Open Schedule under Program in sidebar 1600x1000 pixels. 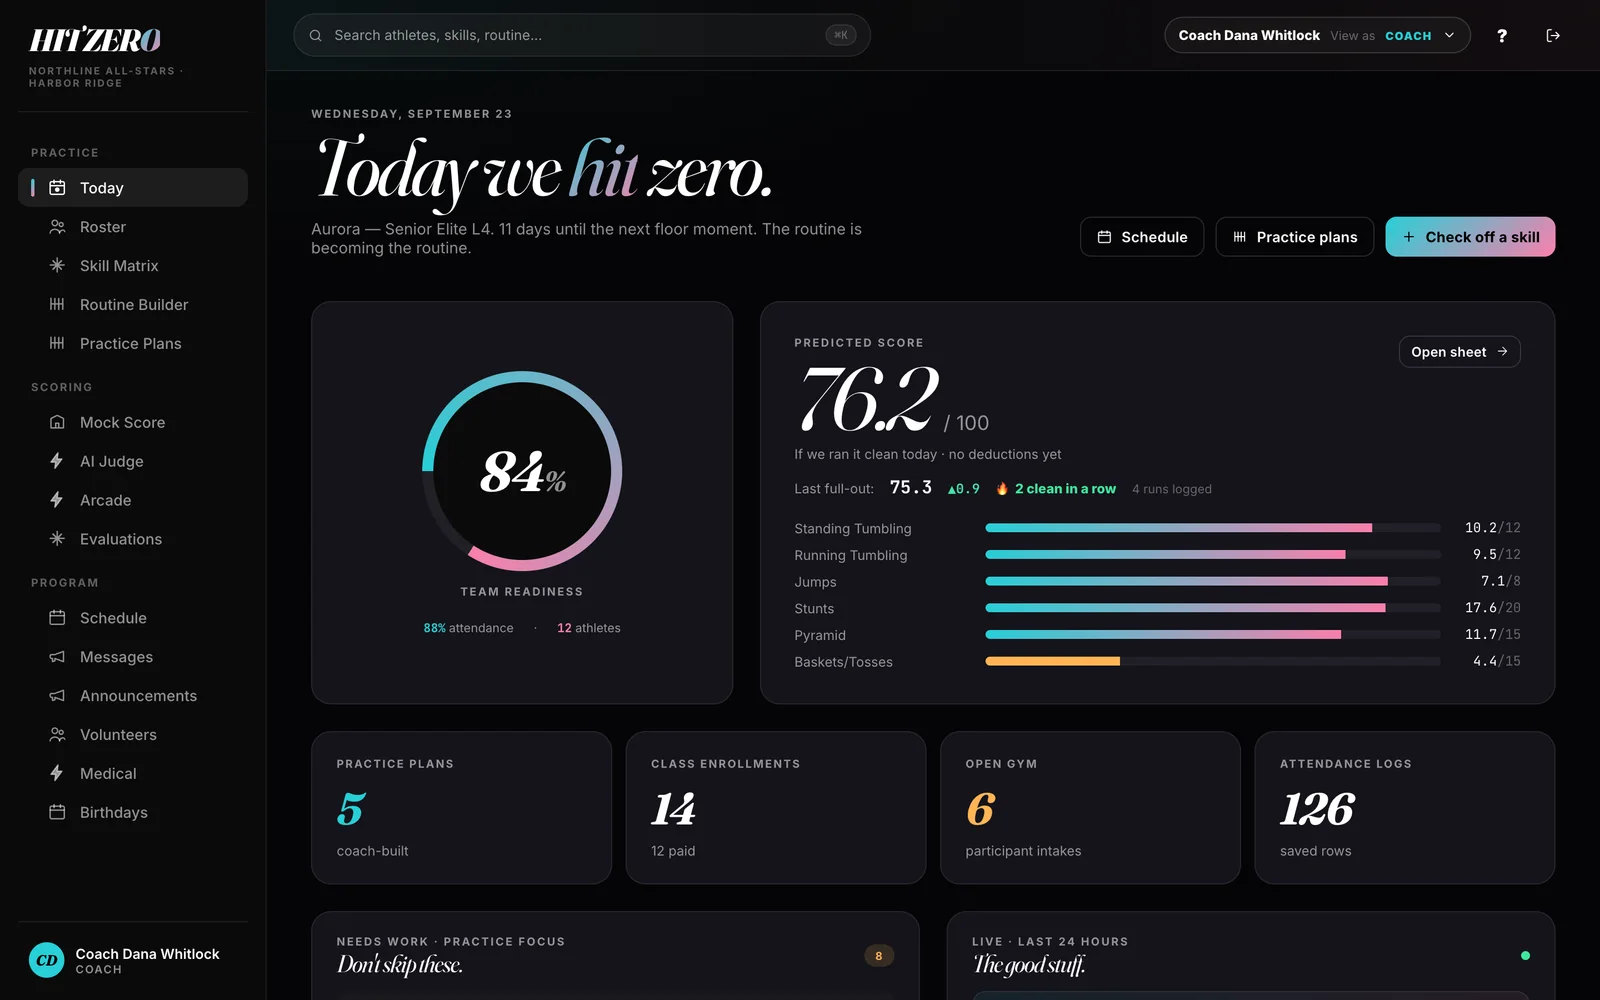click(x=133, y=618)
